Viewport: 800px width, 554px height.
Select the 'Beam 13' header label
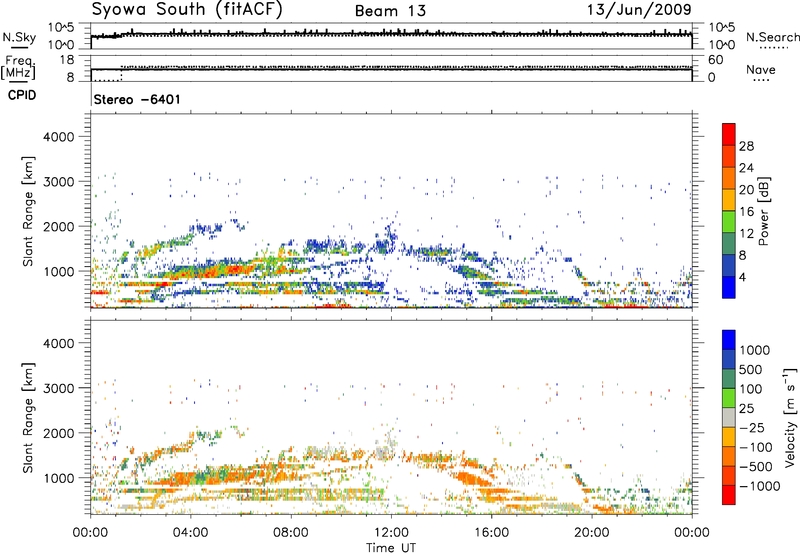pyautogui.click(x=390, y=11)
